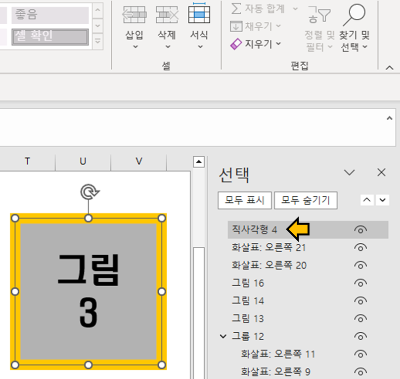Screen dimensions: 400x379
Task: Toggle visibility of 직사각형 4
Action: coord(361,230)
